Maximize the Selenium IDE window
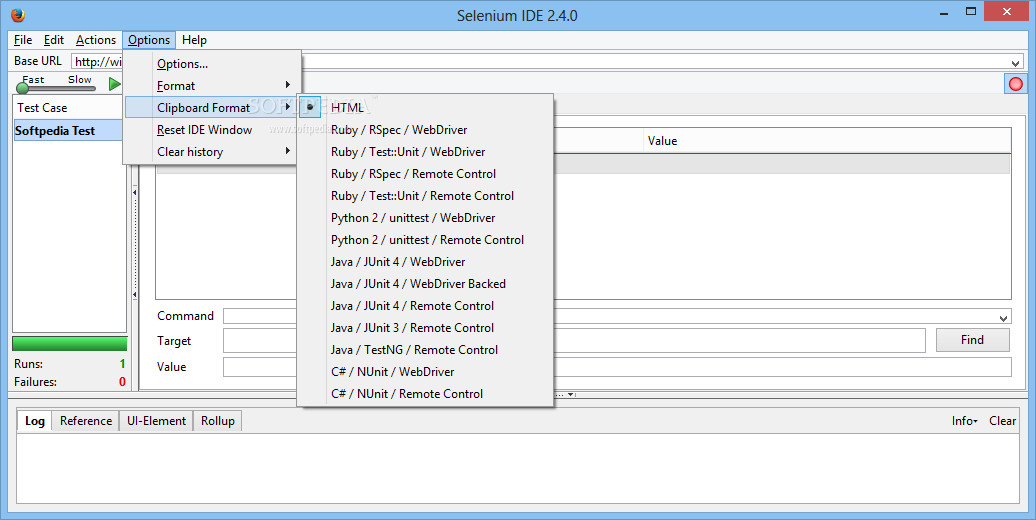 tap(971, 11)
